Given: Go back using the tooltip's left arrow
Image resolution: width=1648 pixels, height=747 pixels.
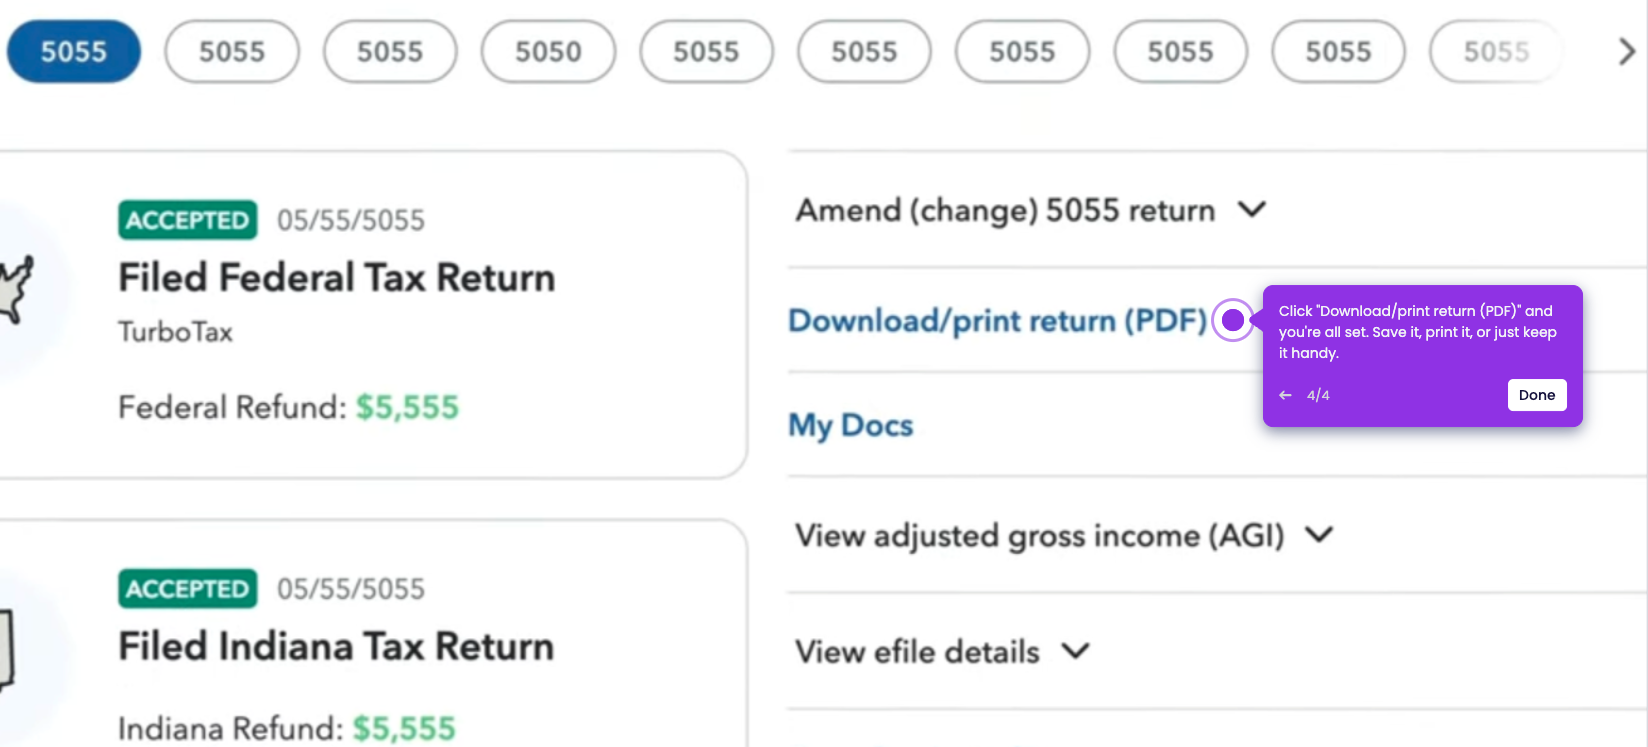Looking at the screenshot, I should pos(1285,395).
